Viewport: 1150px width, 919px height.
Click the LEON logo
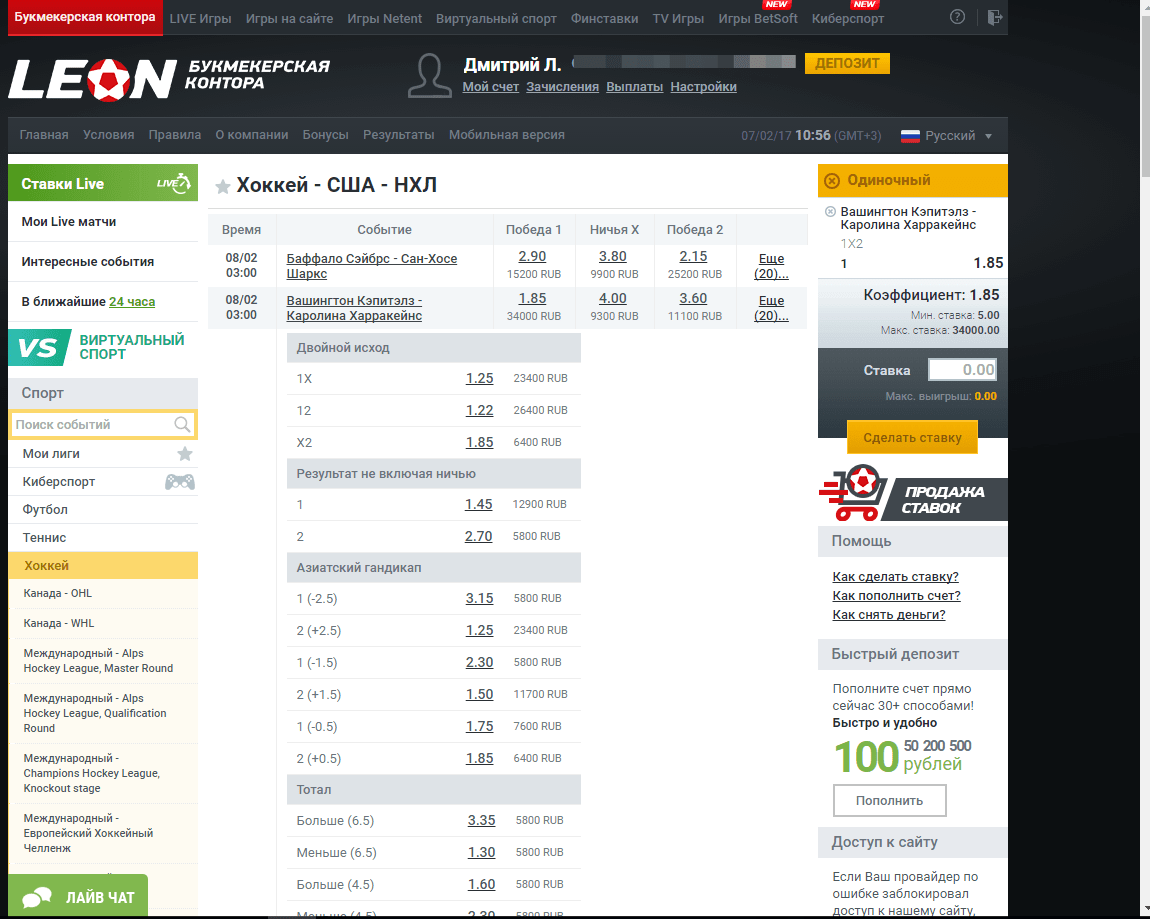[x=92, y=79]
